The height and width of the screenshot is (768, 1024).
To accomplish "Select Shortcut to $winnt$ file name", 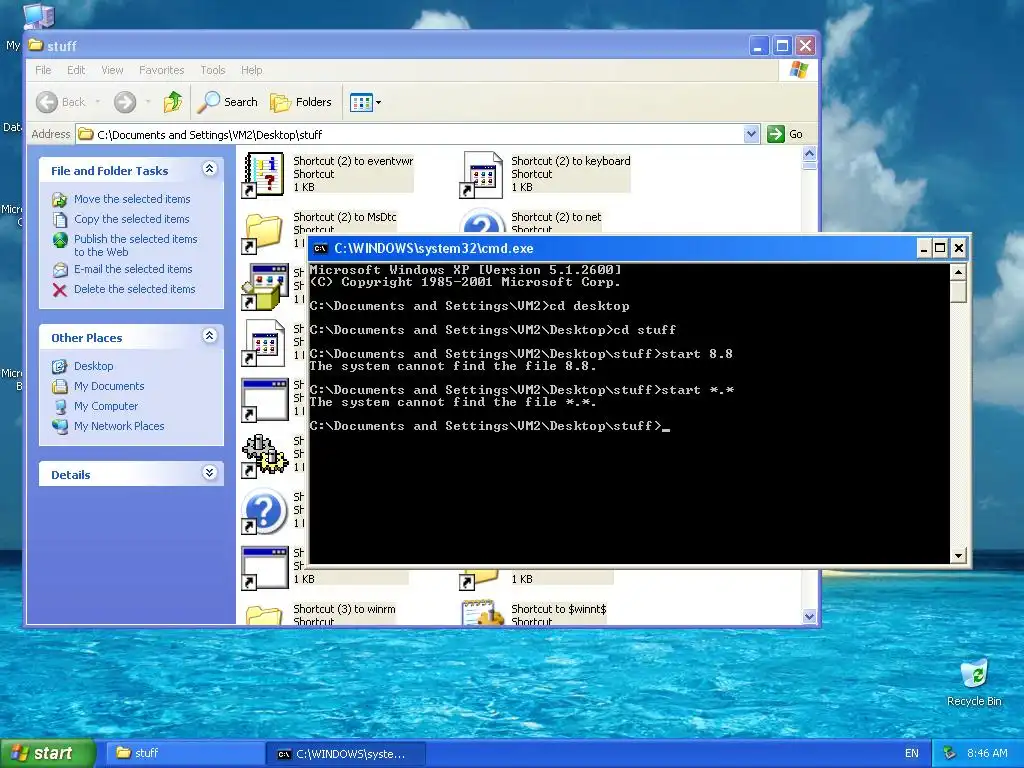I will pyautogui.click(x=558, y=609).
